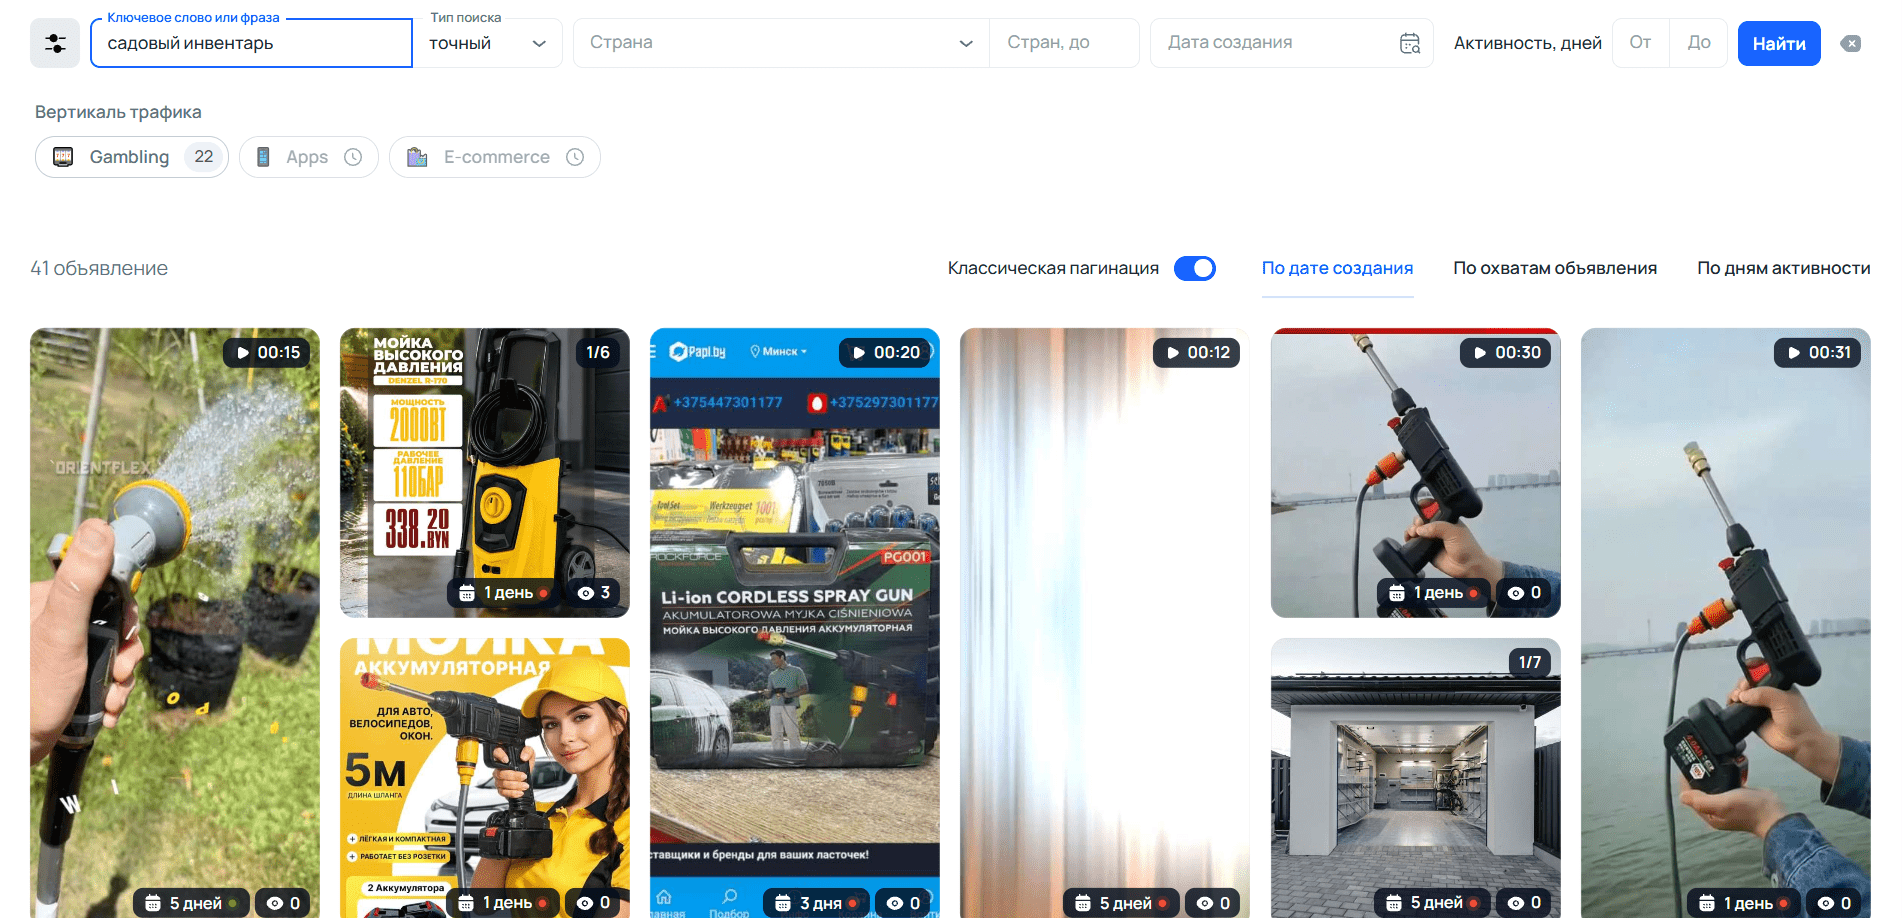Open the Papi.by cordless spray gun ad
1902x918 pixels.
coord(795,623)
